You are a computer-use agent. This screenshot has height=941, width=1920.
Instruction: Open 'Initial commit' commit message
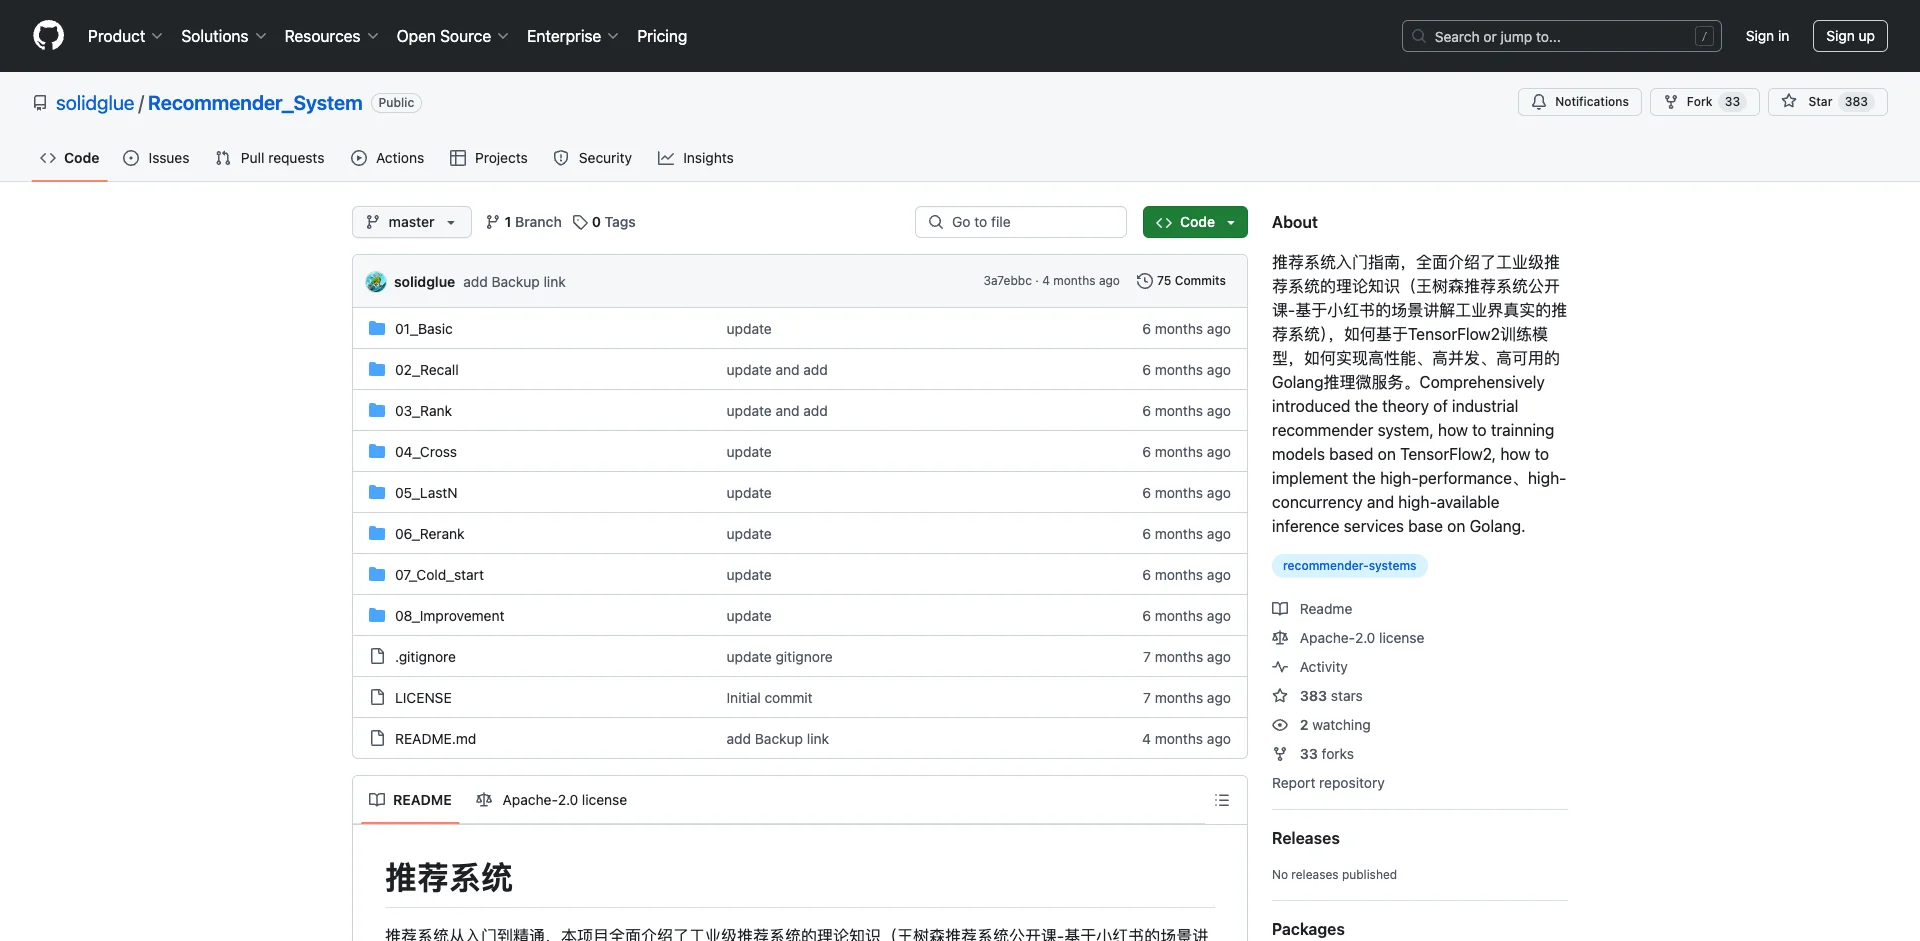coord(769,698)
